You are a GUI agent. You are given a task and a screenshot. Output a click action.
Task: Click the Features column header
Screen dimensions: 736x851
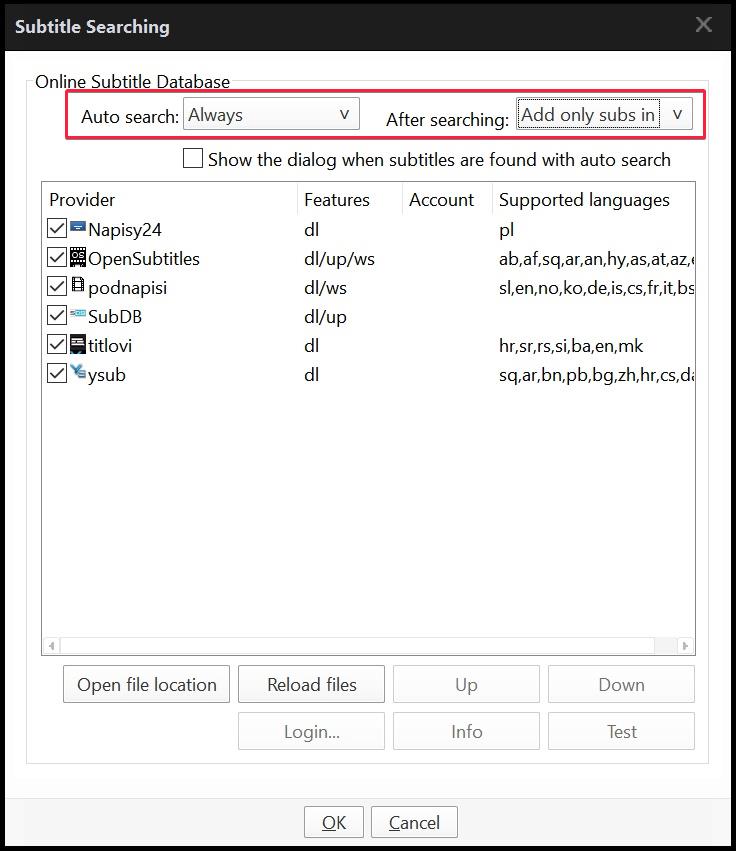tap(350, 200)
